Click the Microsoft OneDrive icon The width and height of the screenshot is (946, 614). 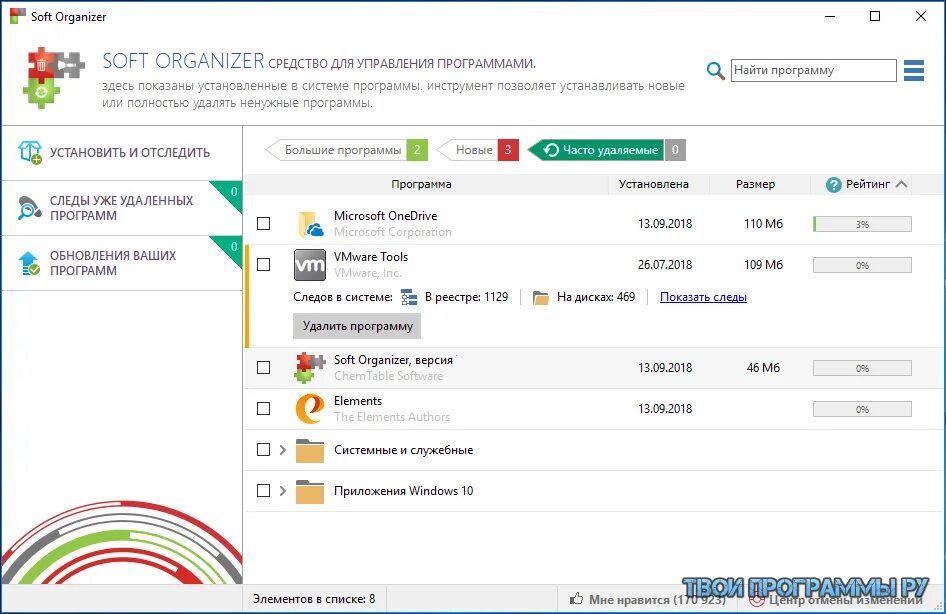(x=310, y=224)
